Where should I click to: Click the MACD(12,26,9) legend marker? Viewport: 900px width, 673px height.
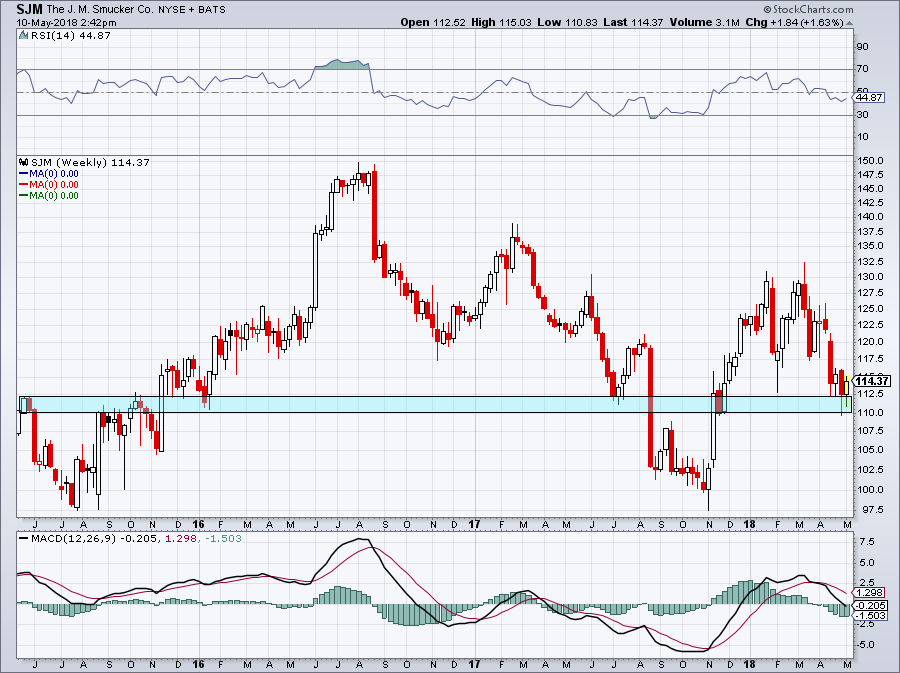24,540
